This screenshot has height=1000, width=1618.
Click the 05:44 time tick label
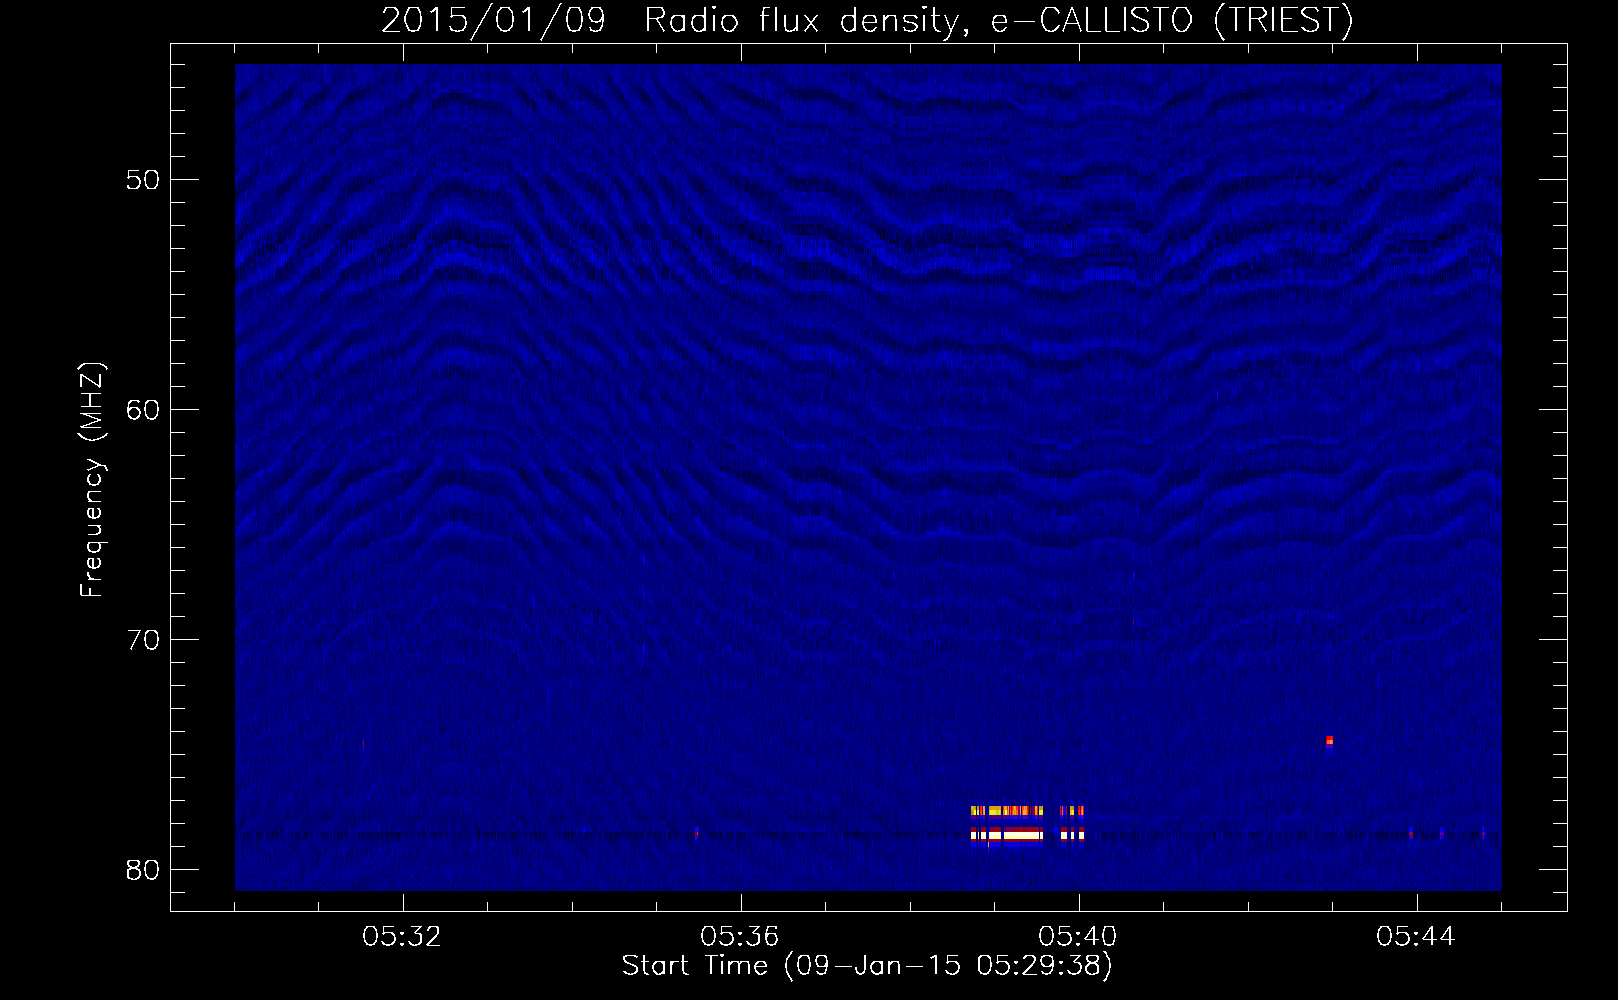1416,937
